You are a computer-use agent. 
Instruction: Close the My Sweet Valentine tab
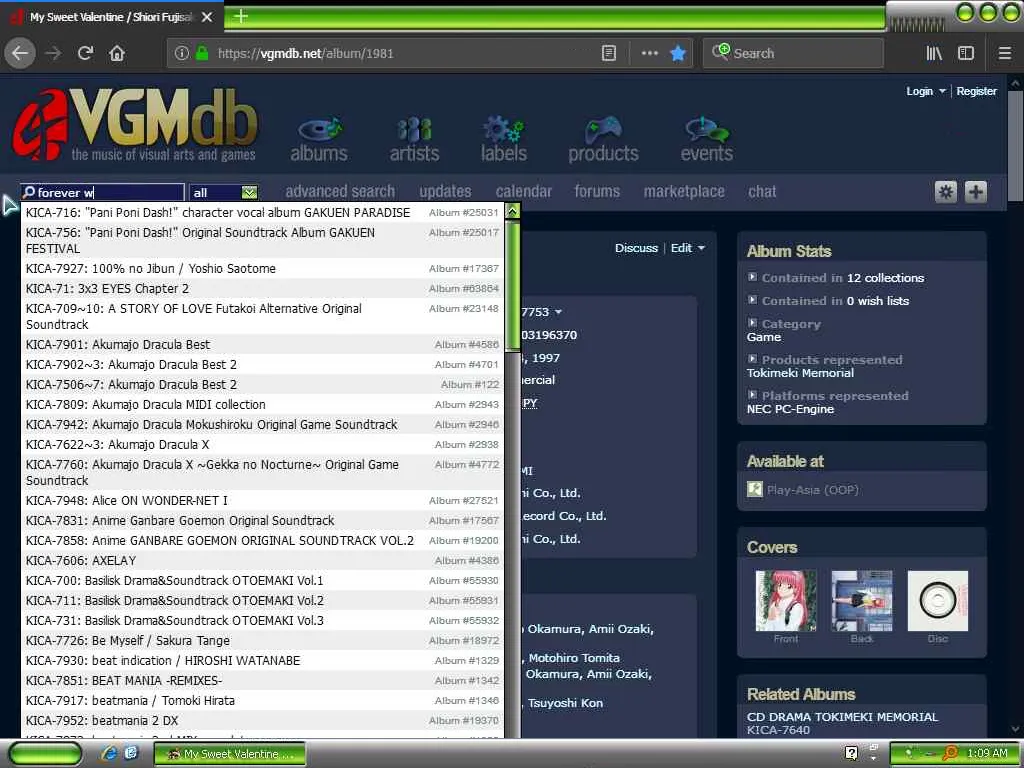[207, 17]
